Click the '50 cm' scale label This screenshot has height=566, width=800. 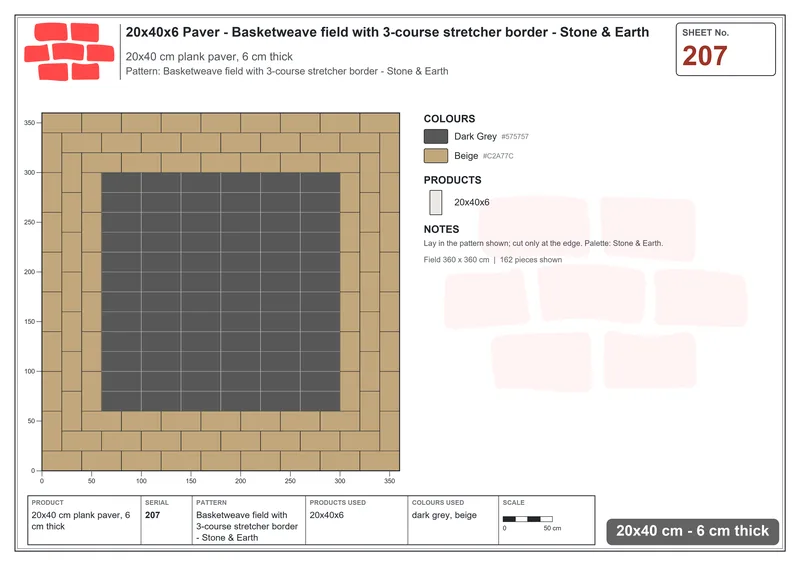[x=552, y=528]
